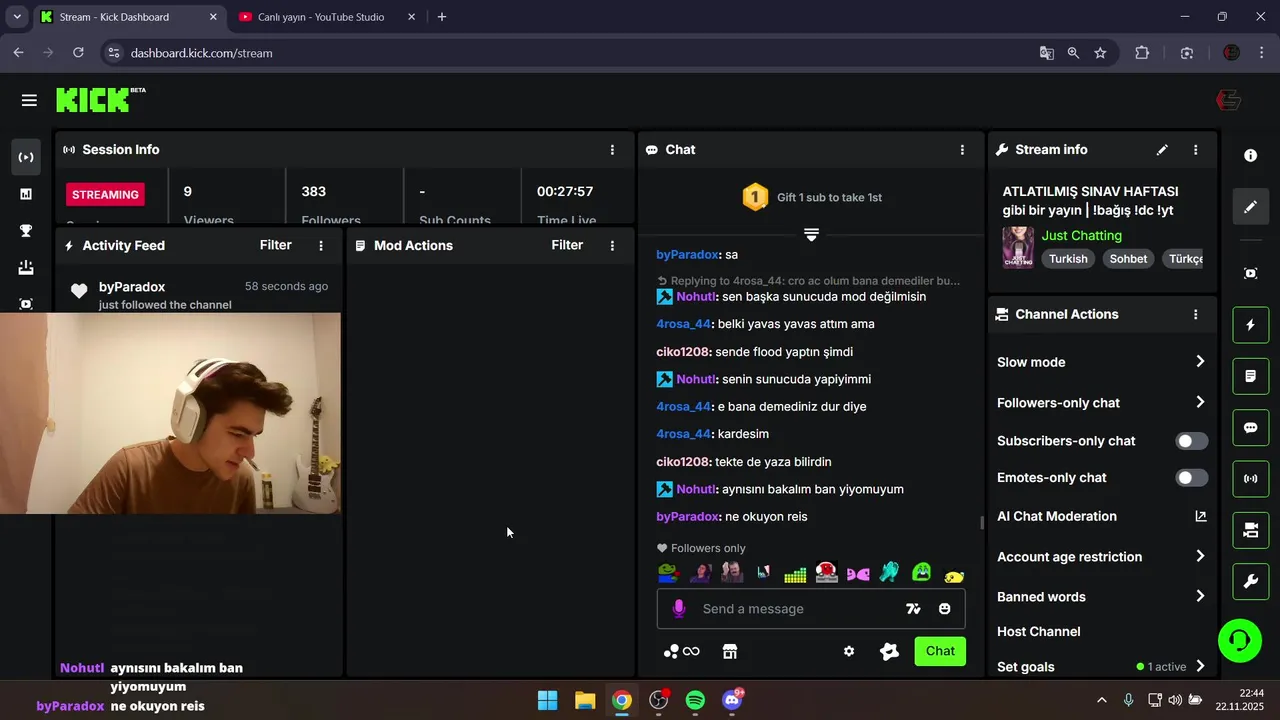Click the chat bubble widget in right rail
The width and height of the screenshot is (1280, 720).
click(1250, 427)
